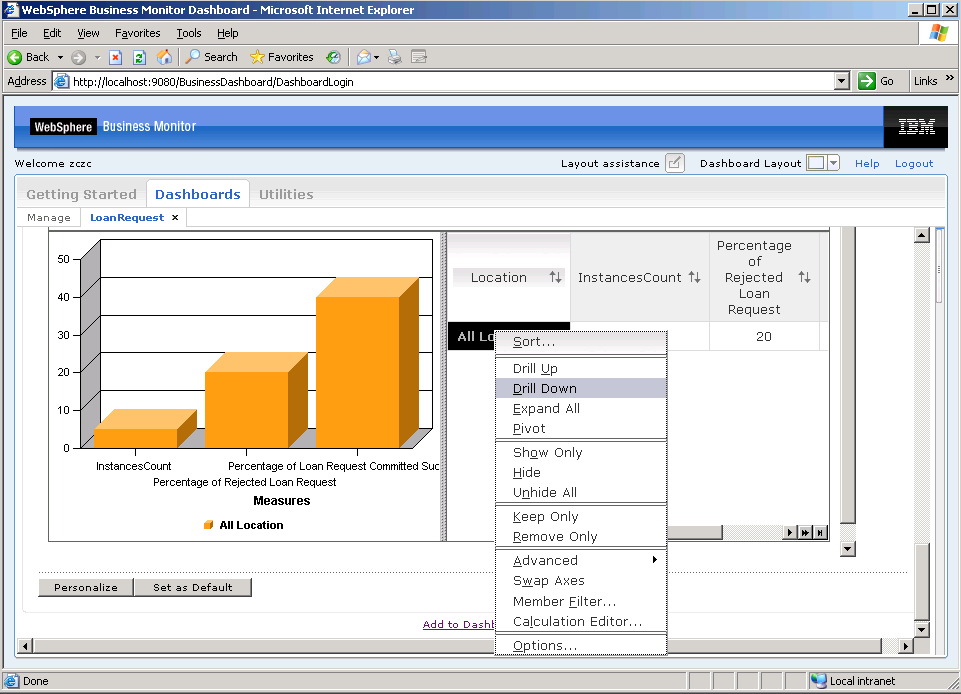Click the Edit page toolbar icon
The width and height of the screenshot is (961, 694).
click(x=419, y=58)
